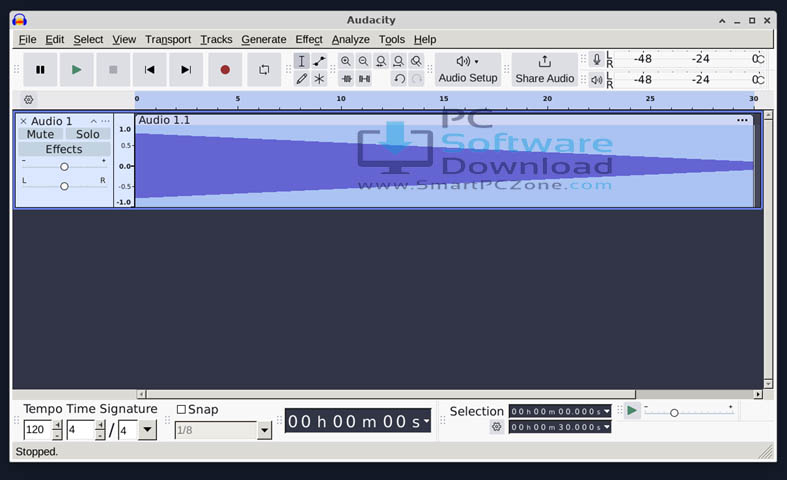The width and height of the screenshot is (787, 480).
Task: Select the Selection (I-beam) tool
Action: click(301, 61)
